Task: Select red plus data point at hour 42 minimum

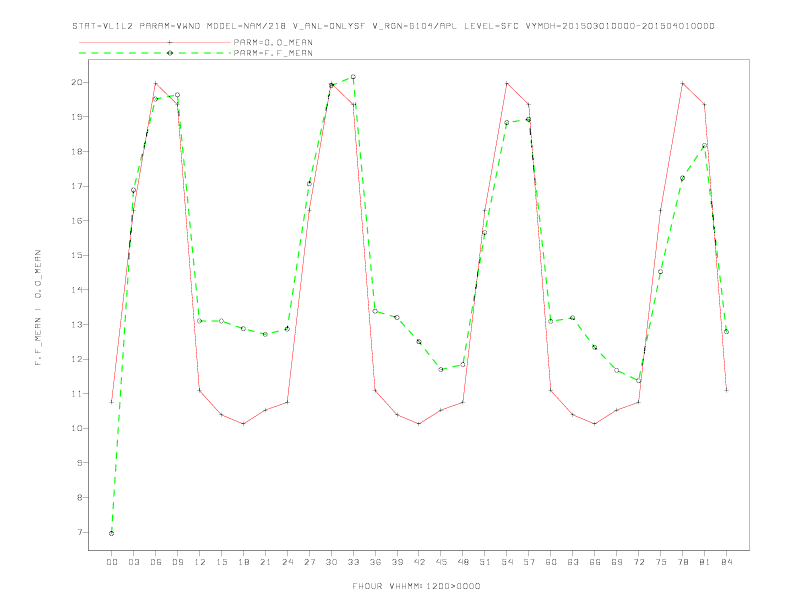Action: coord(419,424)
